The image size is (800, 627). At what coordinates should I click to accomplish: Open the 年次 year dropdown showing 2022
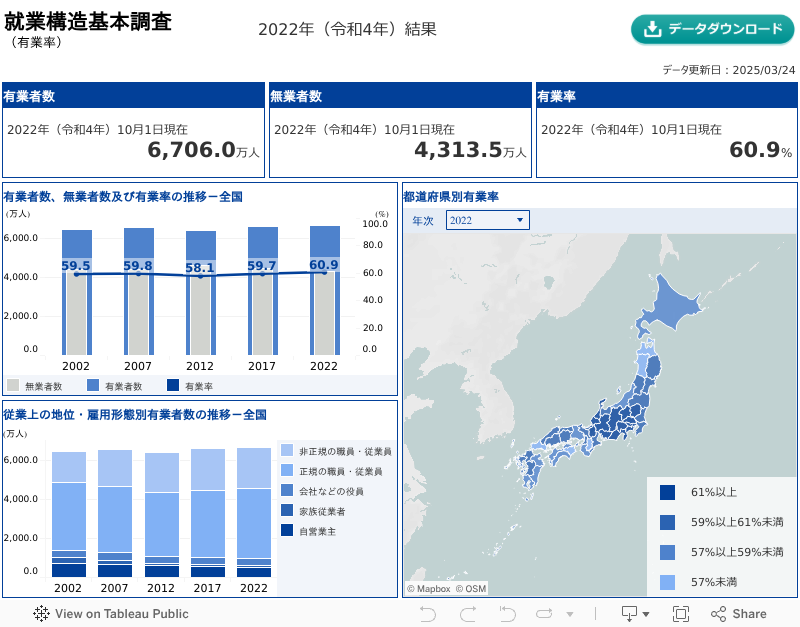coord(487,220)
